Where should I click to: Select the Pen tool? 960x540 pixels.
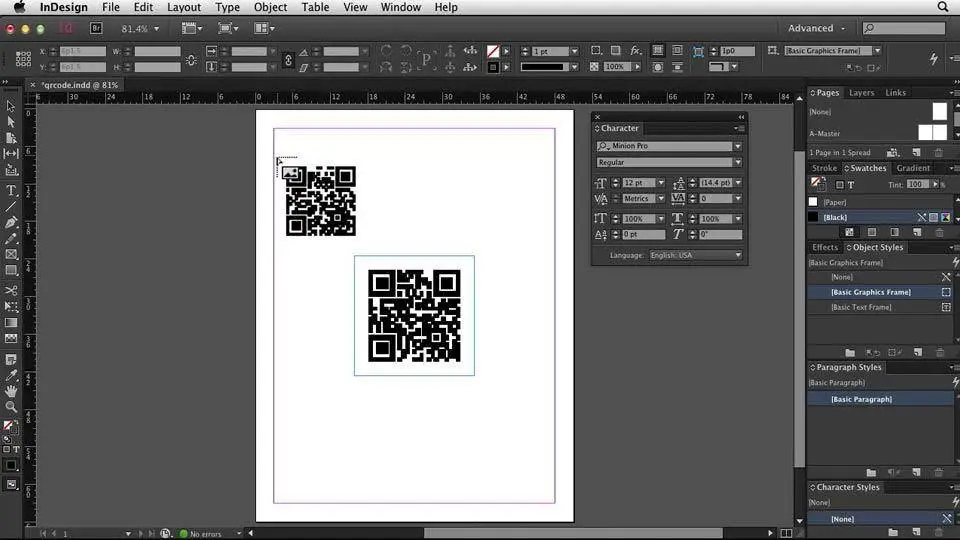coord(10,222)
